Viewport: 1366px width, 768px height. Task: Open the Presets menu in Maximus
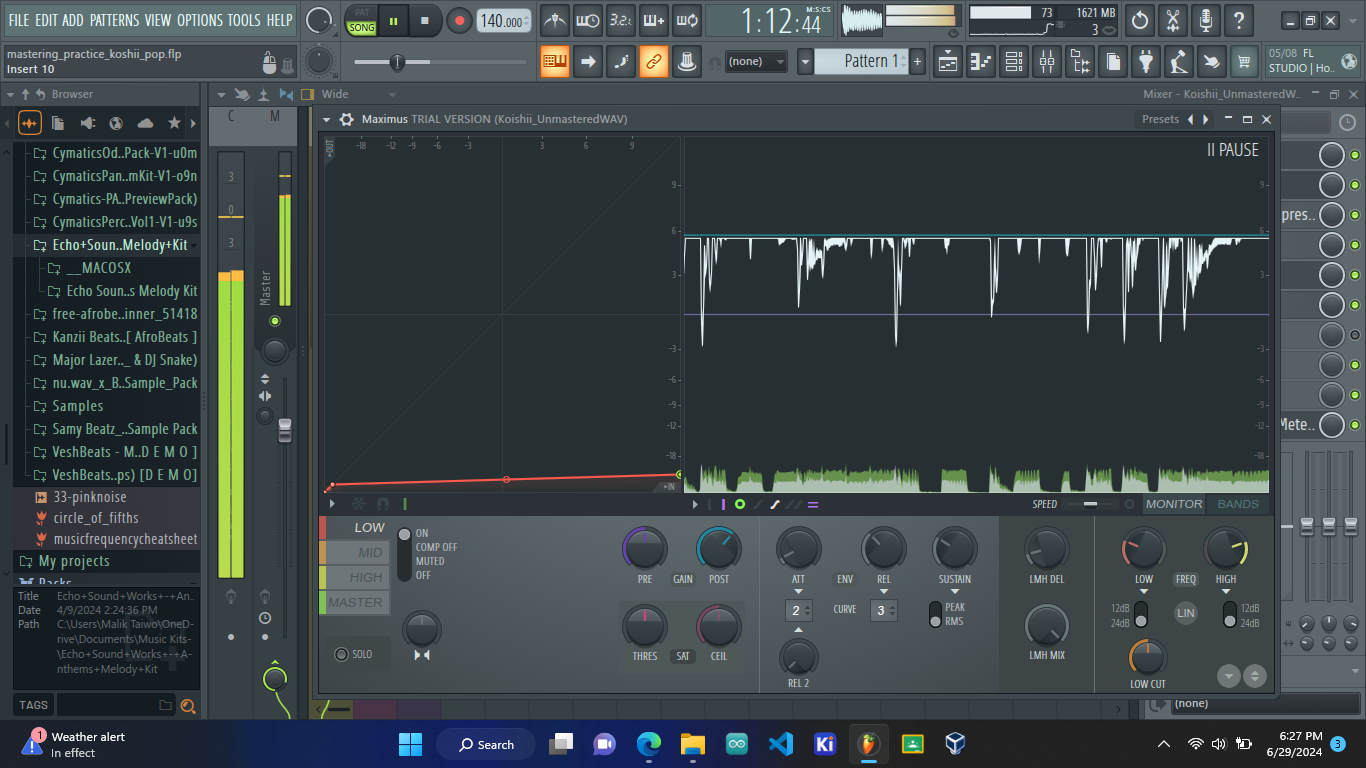coord(1160,119)
